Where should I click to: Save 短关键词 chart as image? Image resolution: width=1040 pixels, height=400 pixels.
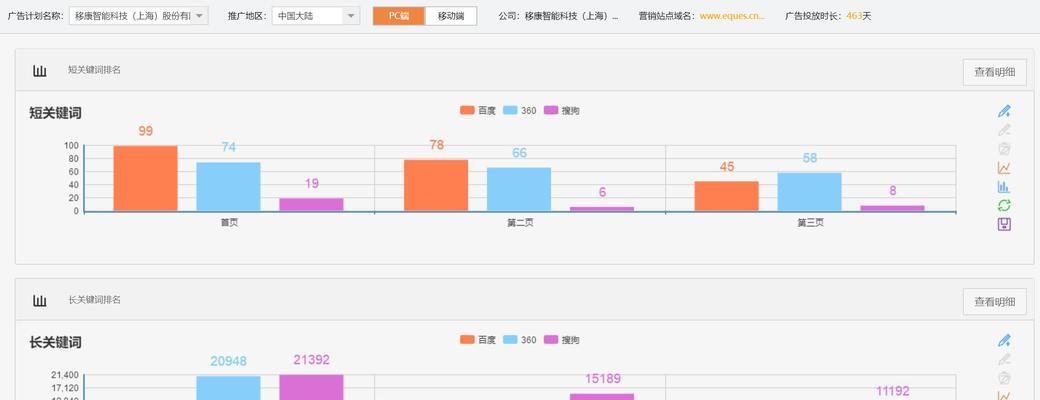point(1004,224)
